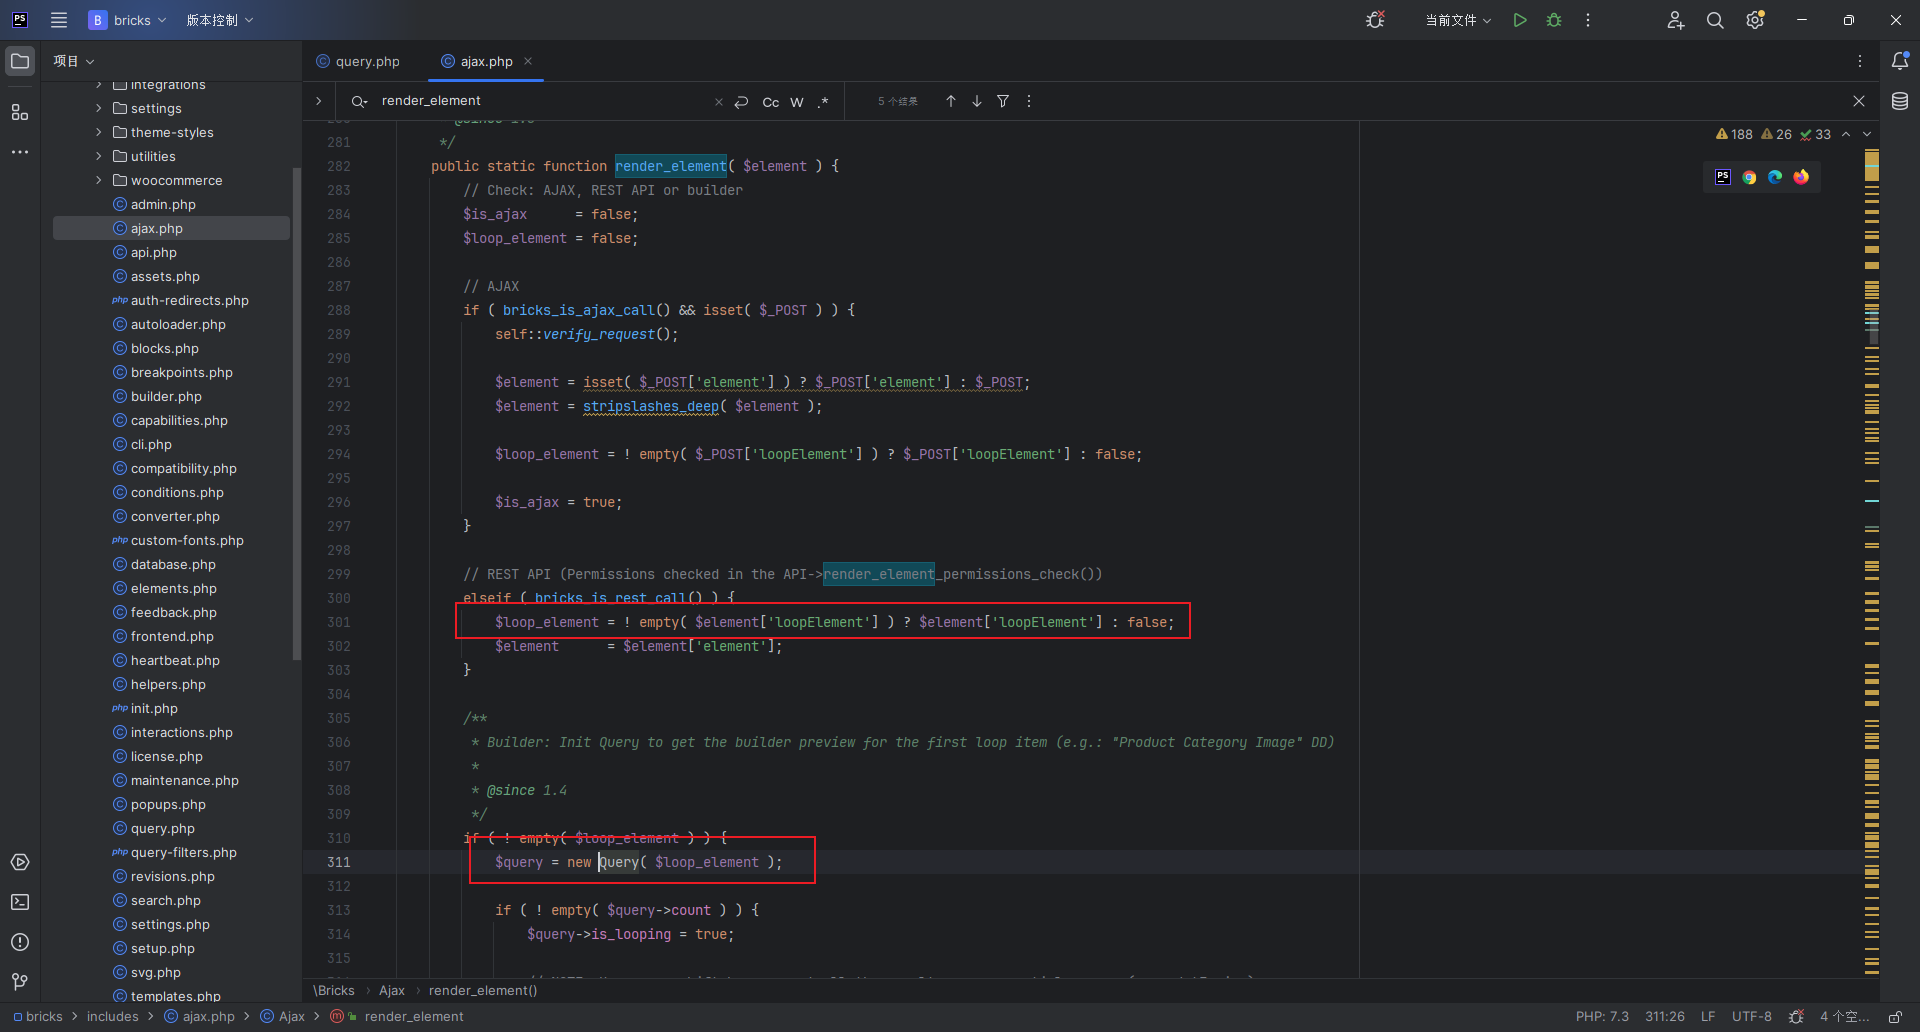Open IDE settings gear
This screenshot has width=1920, height=1032.
[1755, 20]
